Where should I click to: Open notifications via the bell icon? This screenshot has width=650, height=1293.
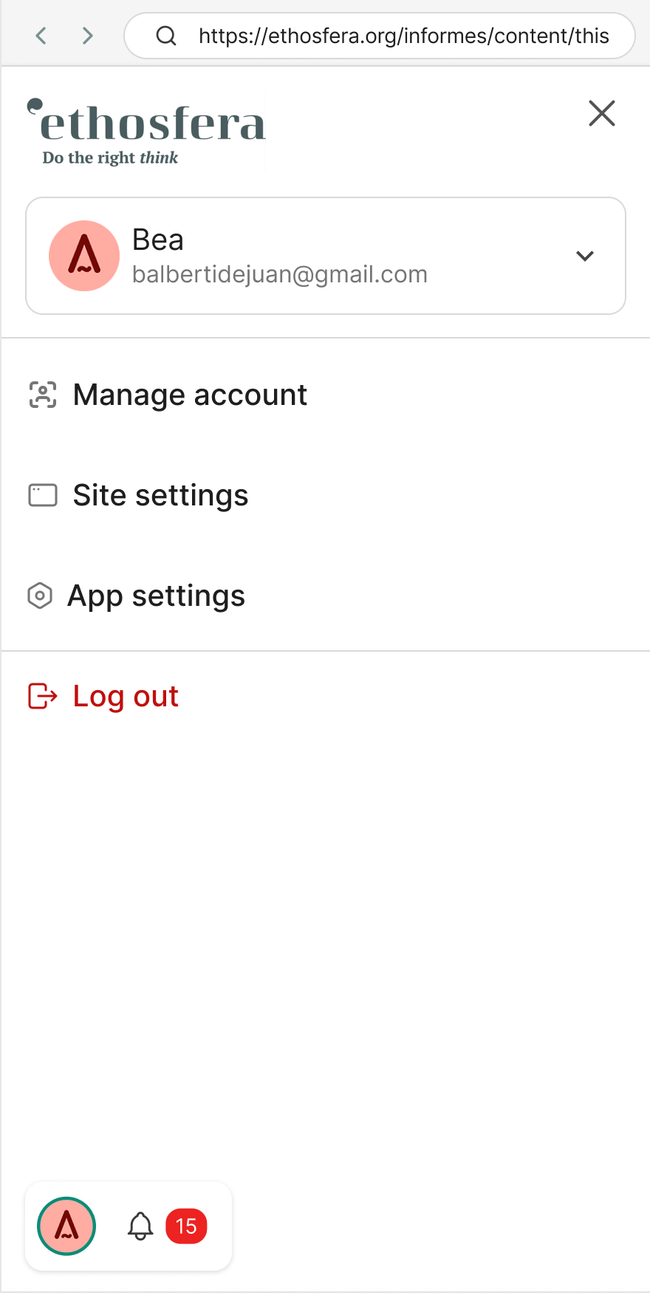tap(141, 1226)
